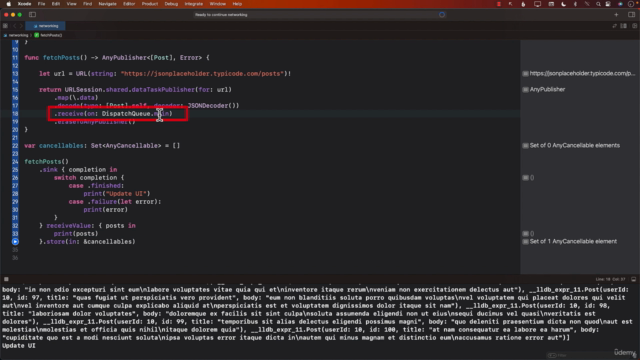Show quick look for the URL result
640x360 pixels.
coord(526,73)
